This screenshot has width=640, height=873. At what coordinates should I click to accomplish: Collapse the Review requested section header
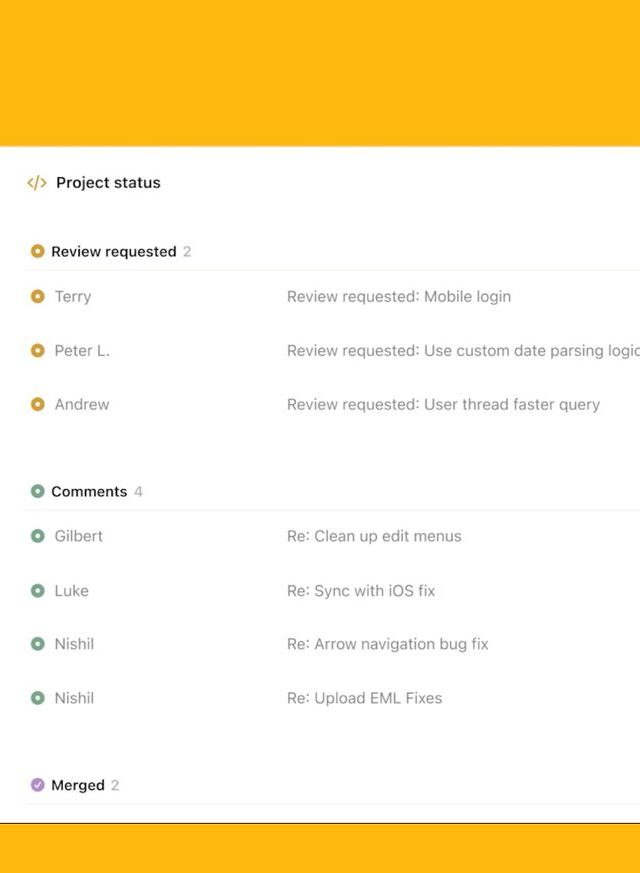pyautogui.click(x=113, y=252)
